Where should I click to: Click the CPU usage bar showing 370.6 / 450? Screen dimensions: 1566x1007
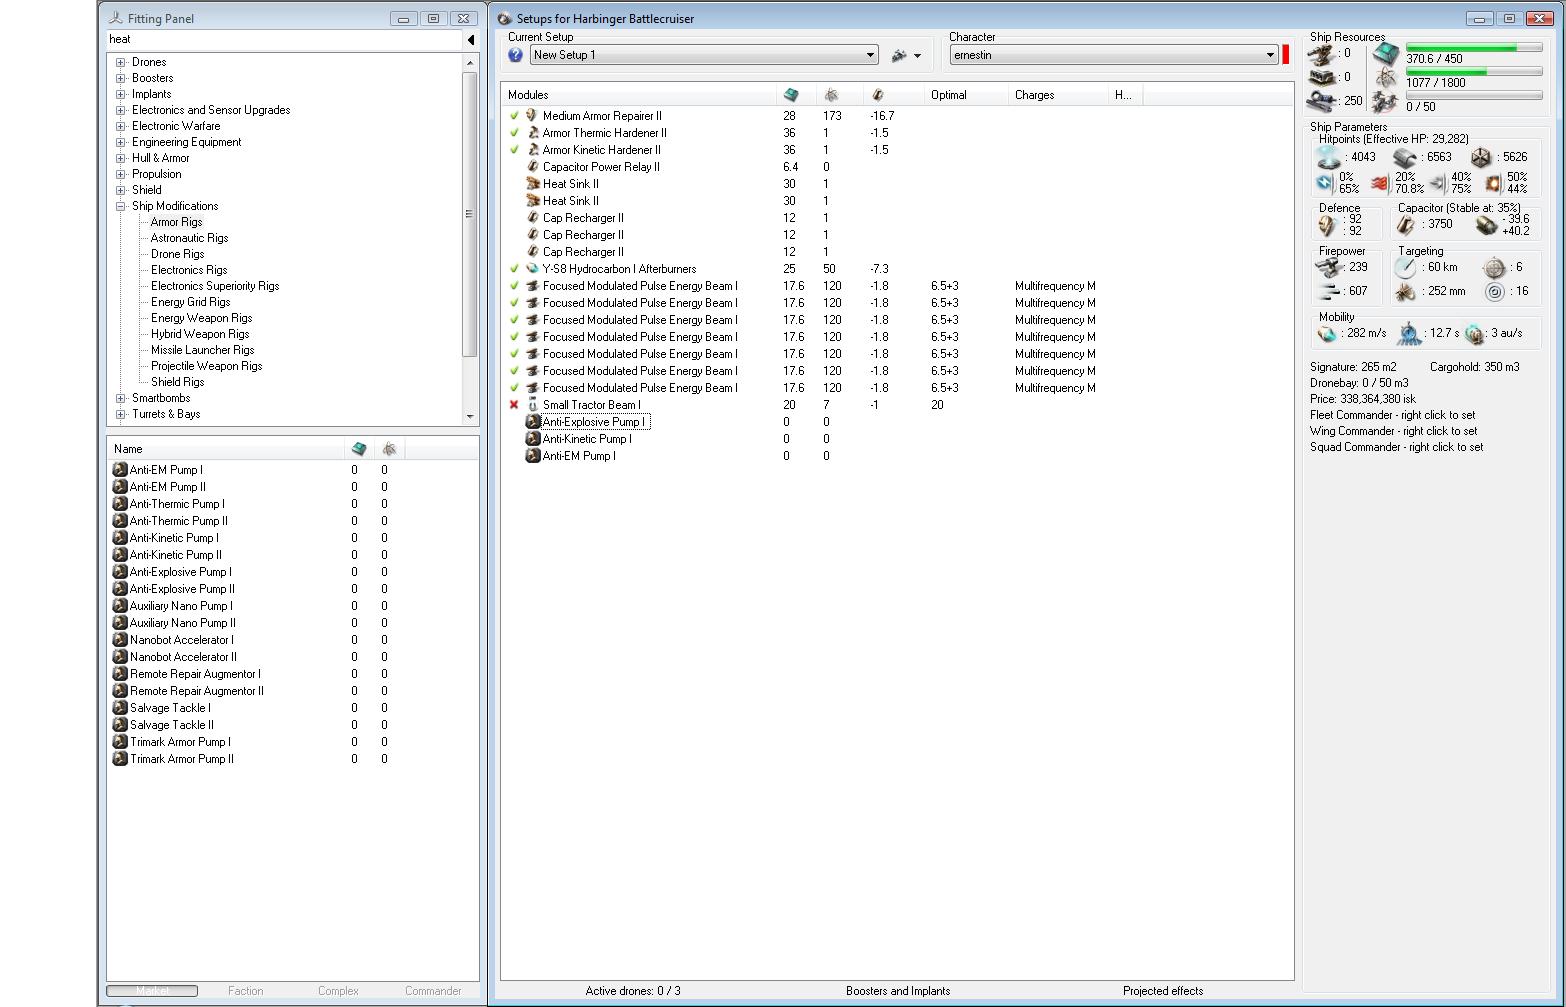tap(1472, 48)
